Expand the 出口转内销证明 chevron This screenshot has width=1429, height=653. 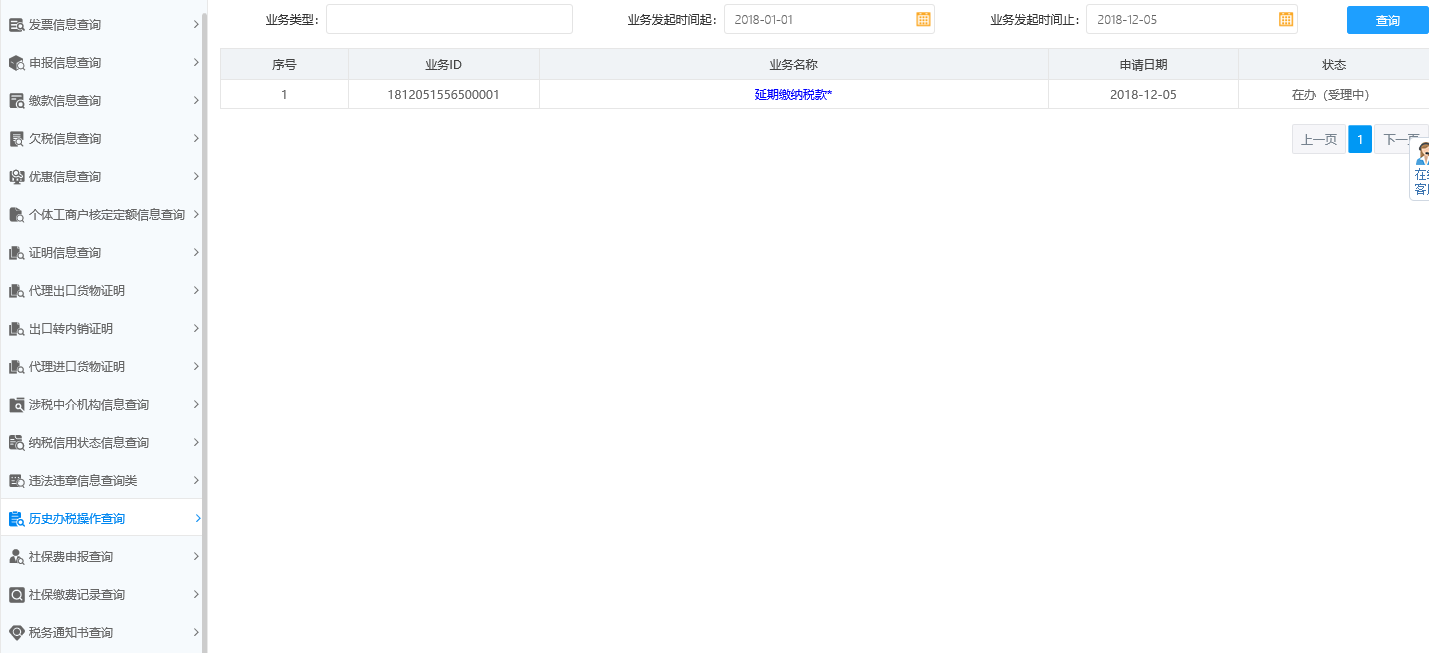(x=196, y=328)
